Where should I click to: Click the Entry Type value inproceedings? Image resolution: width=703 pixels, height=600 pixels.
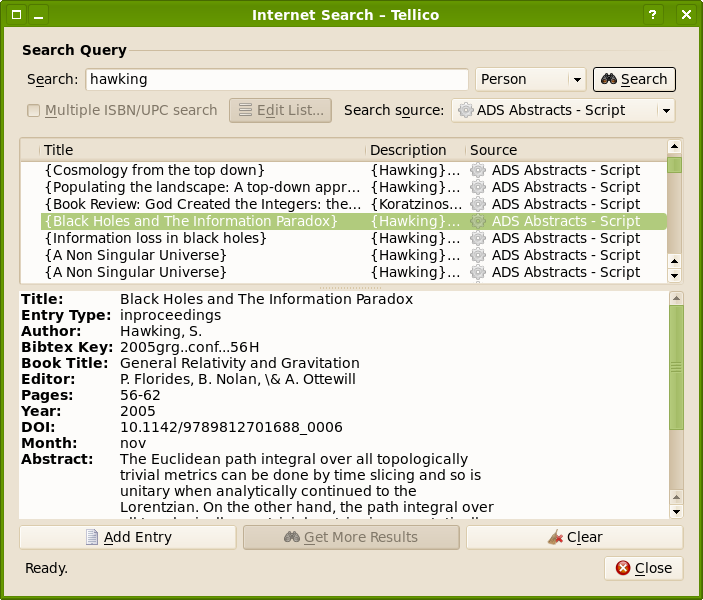[170, 315]
